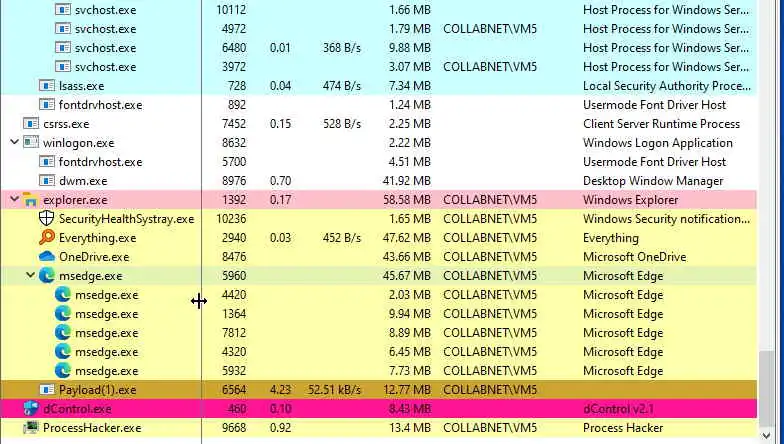784x444 pixels.
Task: Click the icon of svchost.exe PID 4972
Action: click(62, 28)
